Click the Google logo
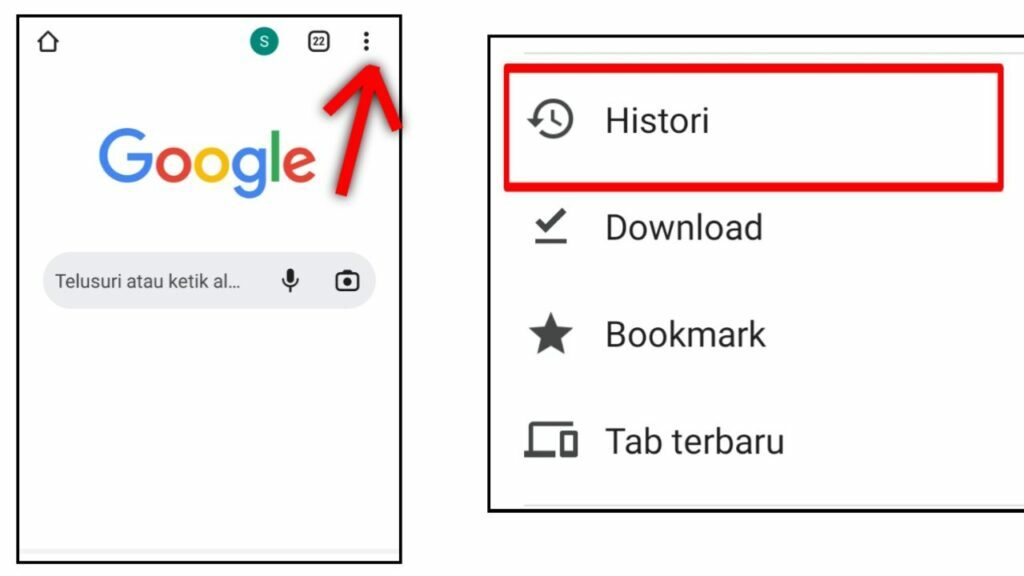 (207, 162)
